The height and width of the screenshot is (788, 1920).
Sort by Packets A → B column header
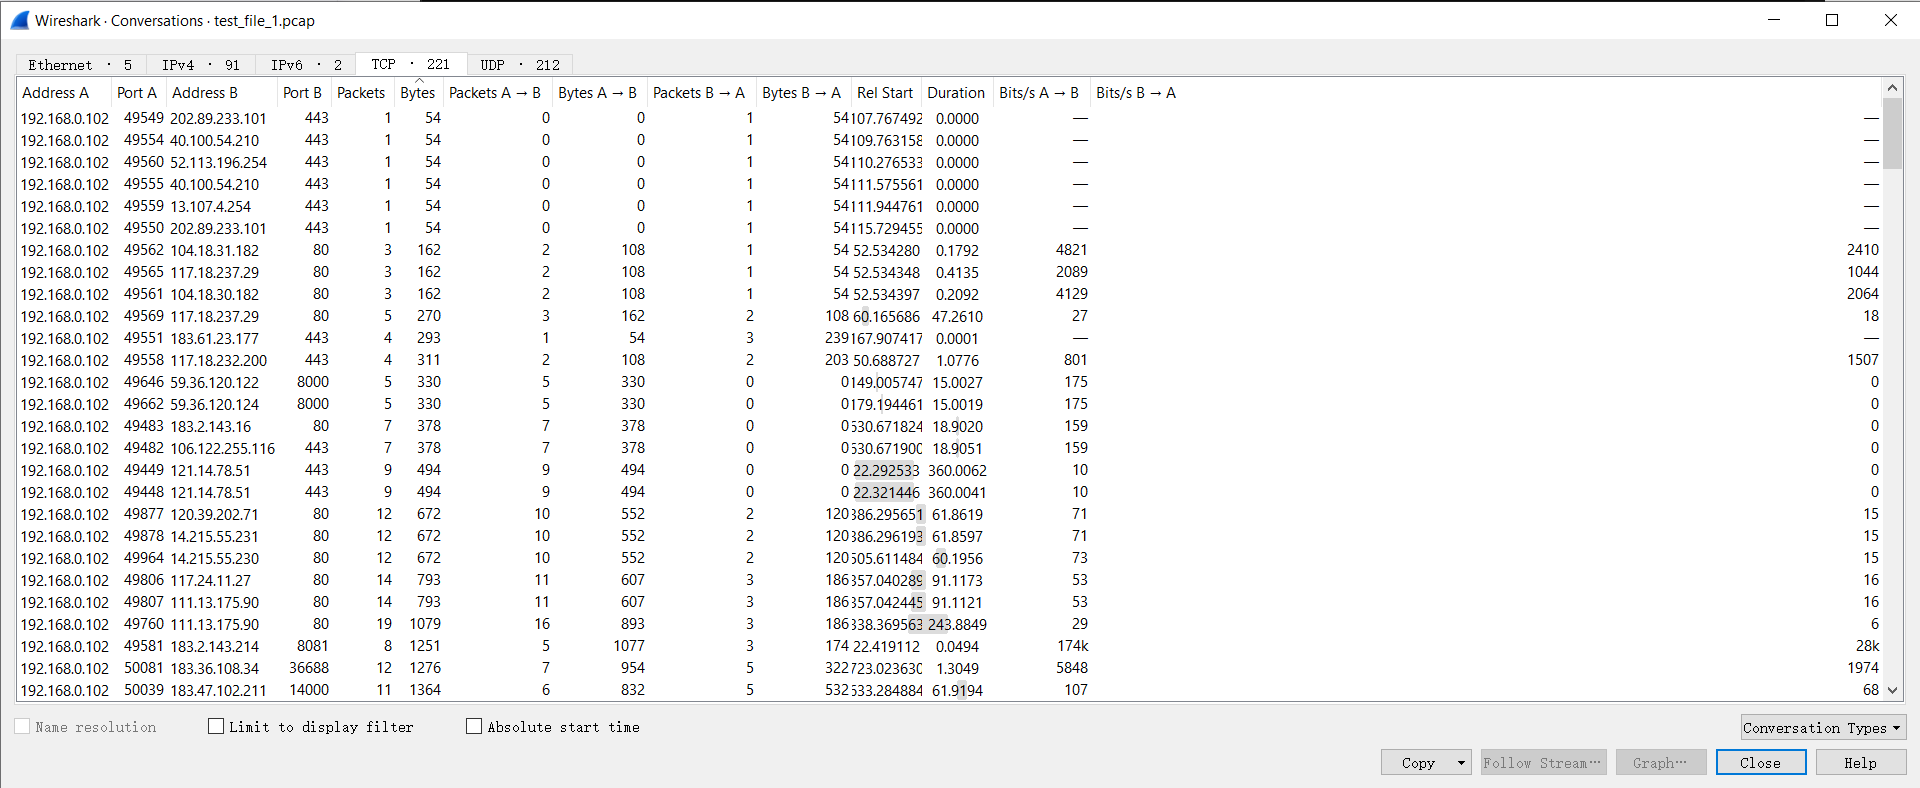pyautogui.click(x=496, y=93)
